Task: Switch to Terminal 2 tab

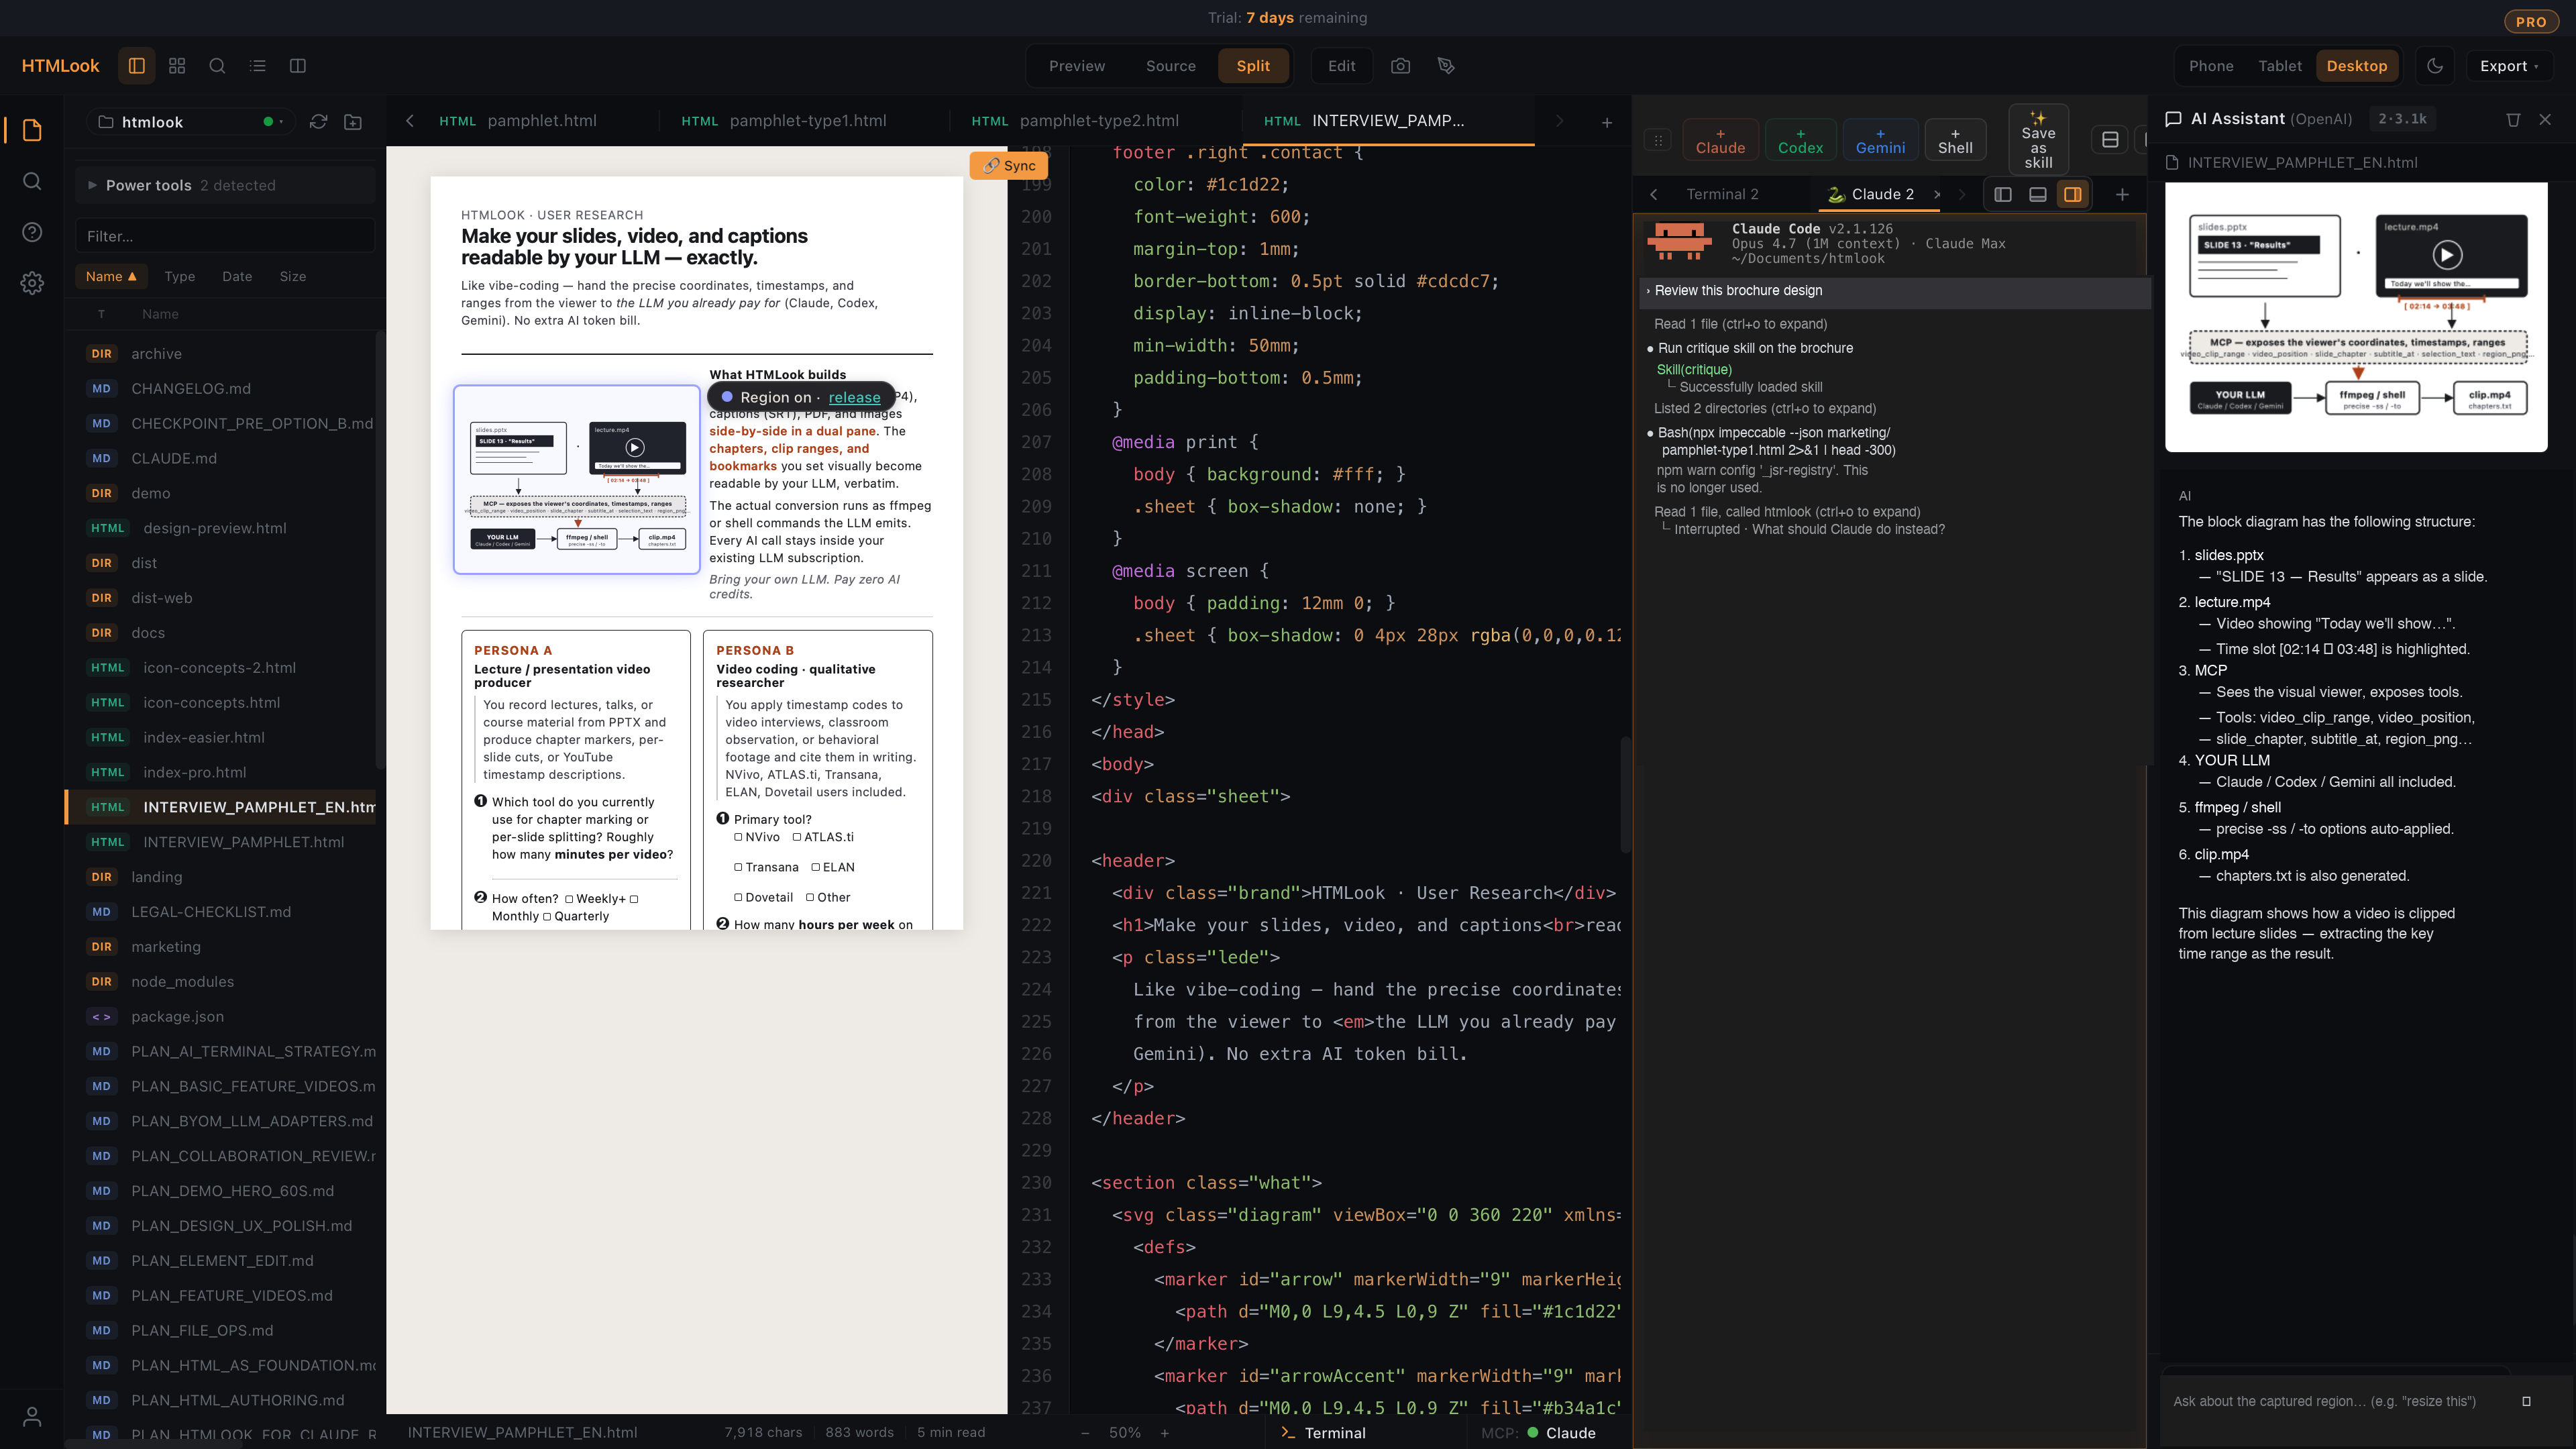Action: (x=1722, y=194)
